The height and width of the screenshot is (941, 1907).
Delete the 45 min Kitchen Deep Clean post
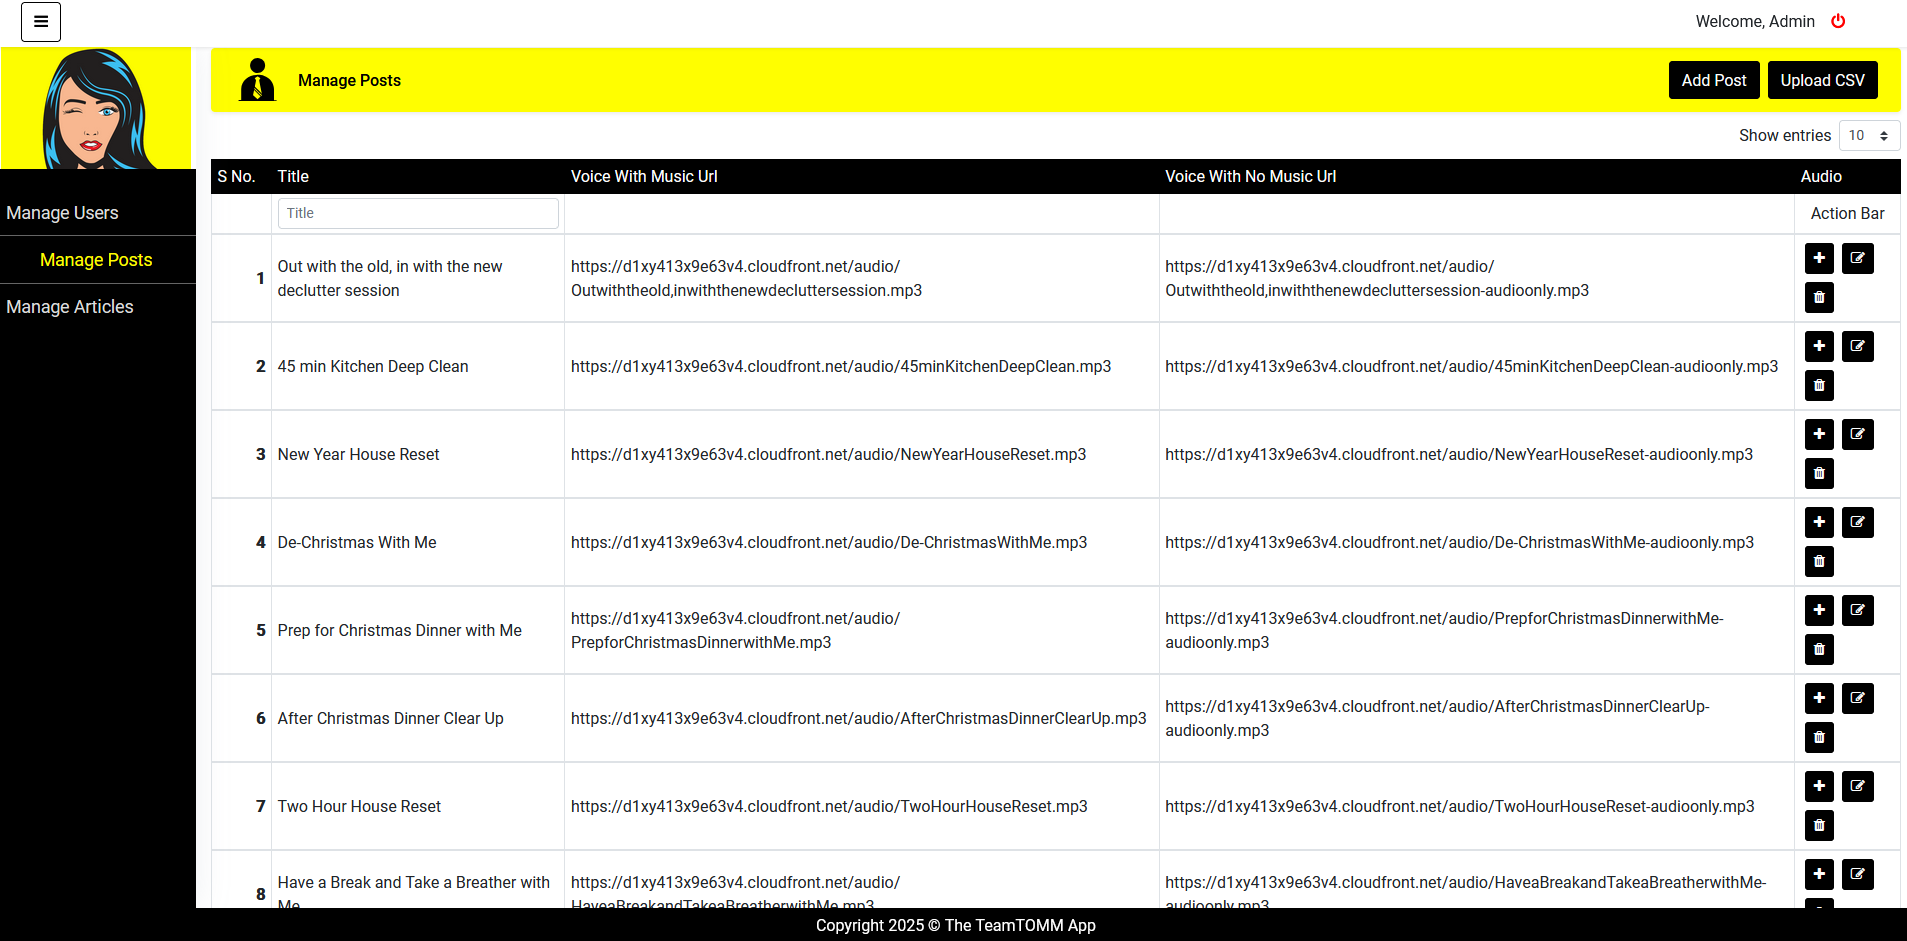1819,385
